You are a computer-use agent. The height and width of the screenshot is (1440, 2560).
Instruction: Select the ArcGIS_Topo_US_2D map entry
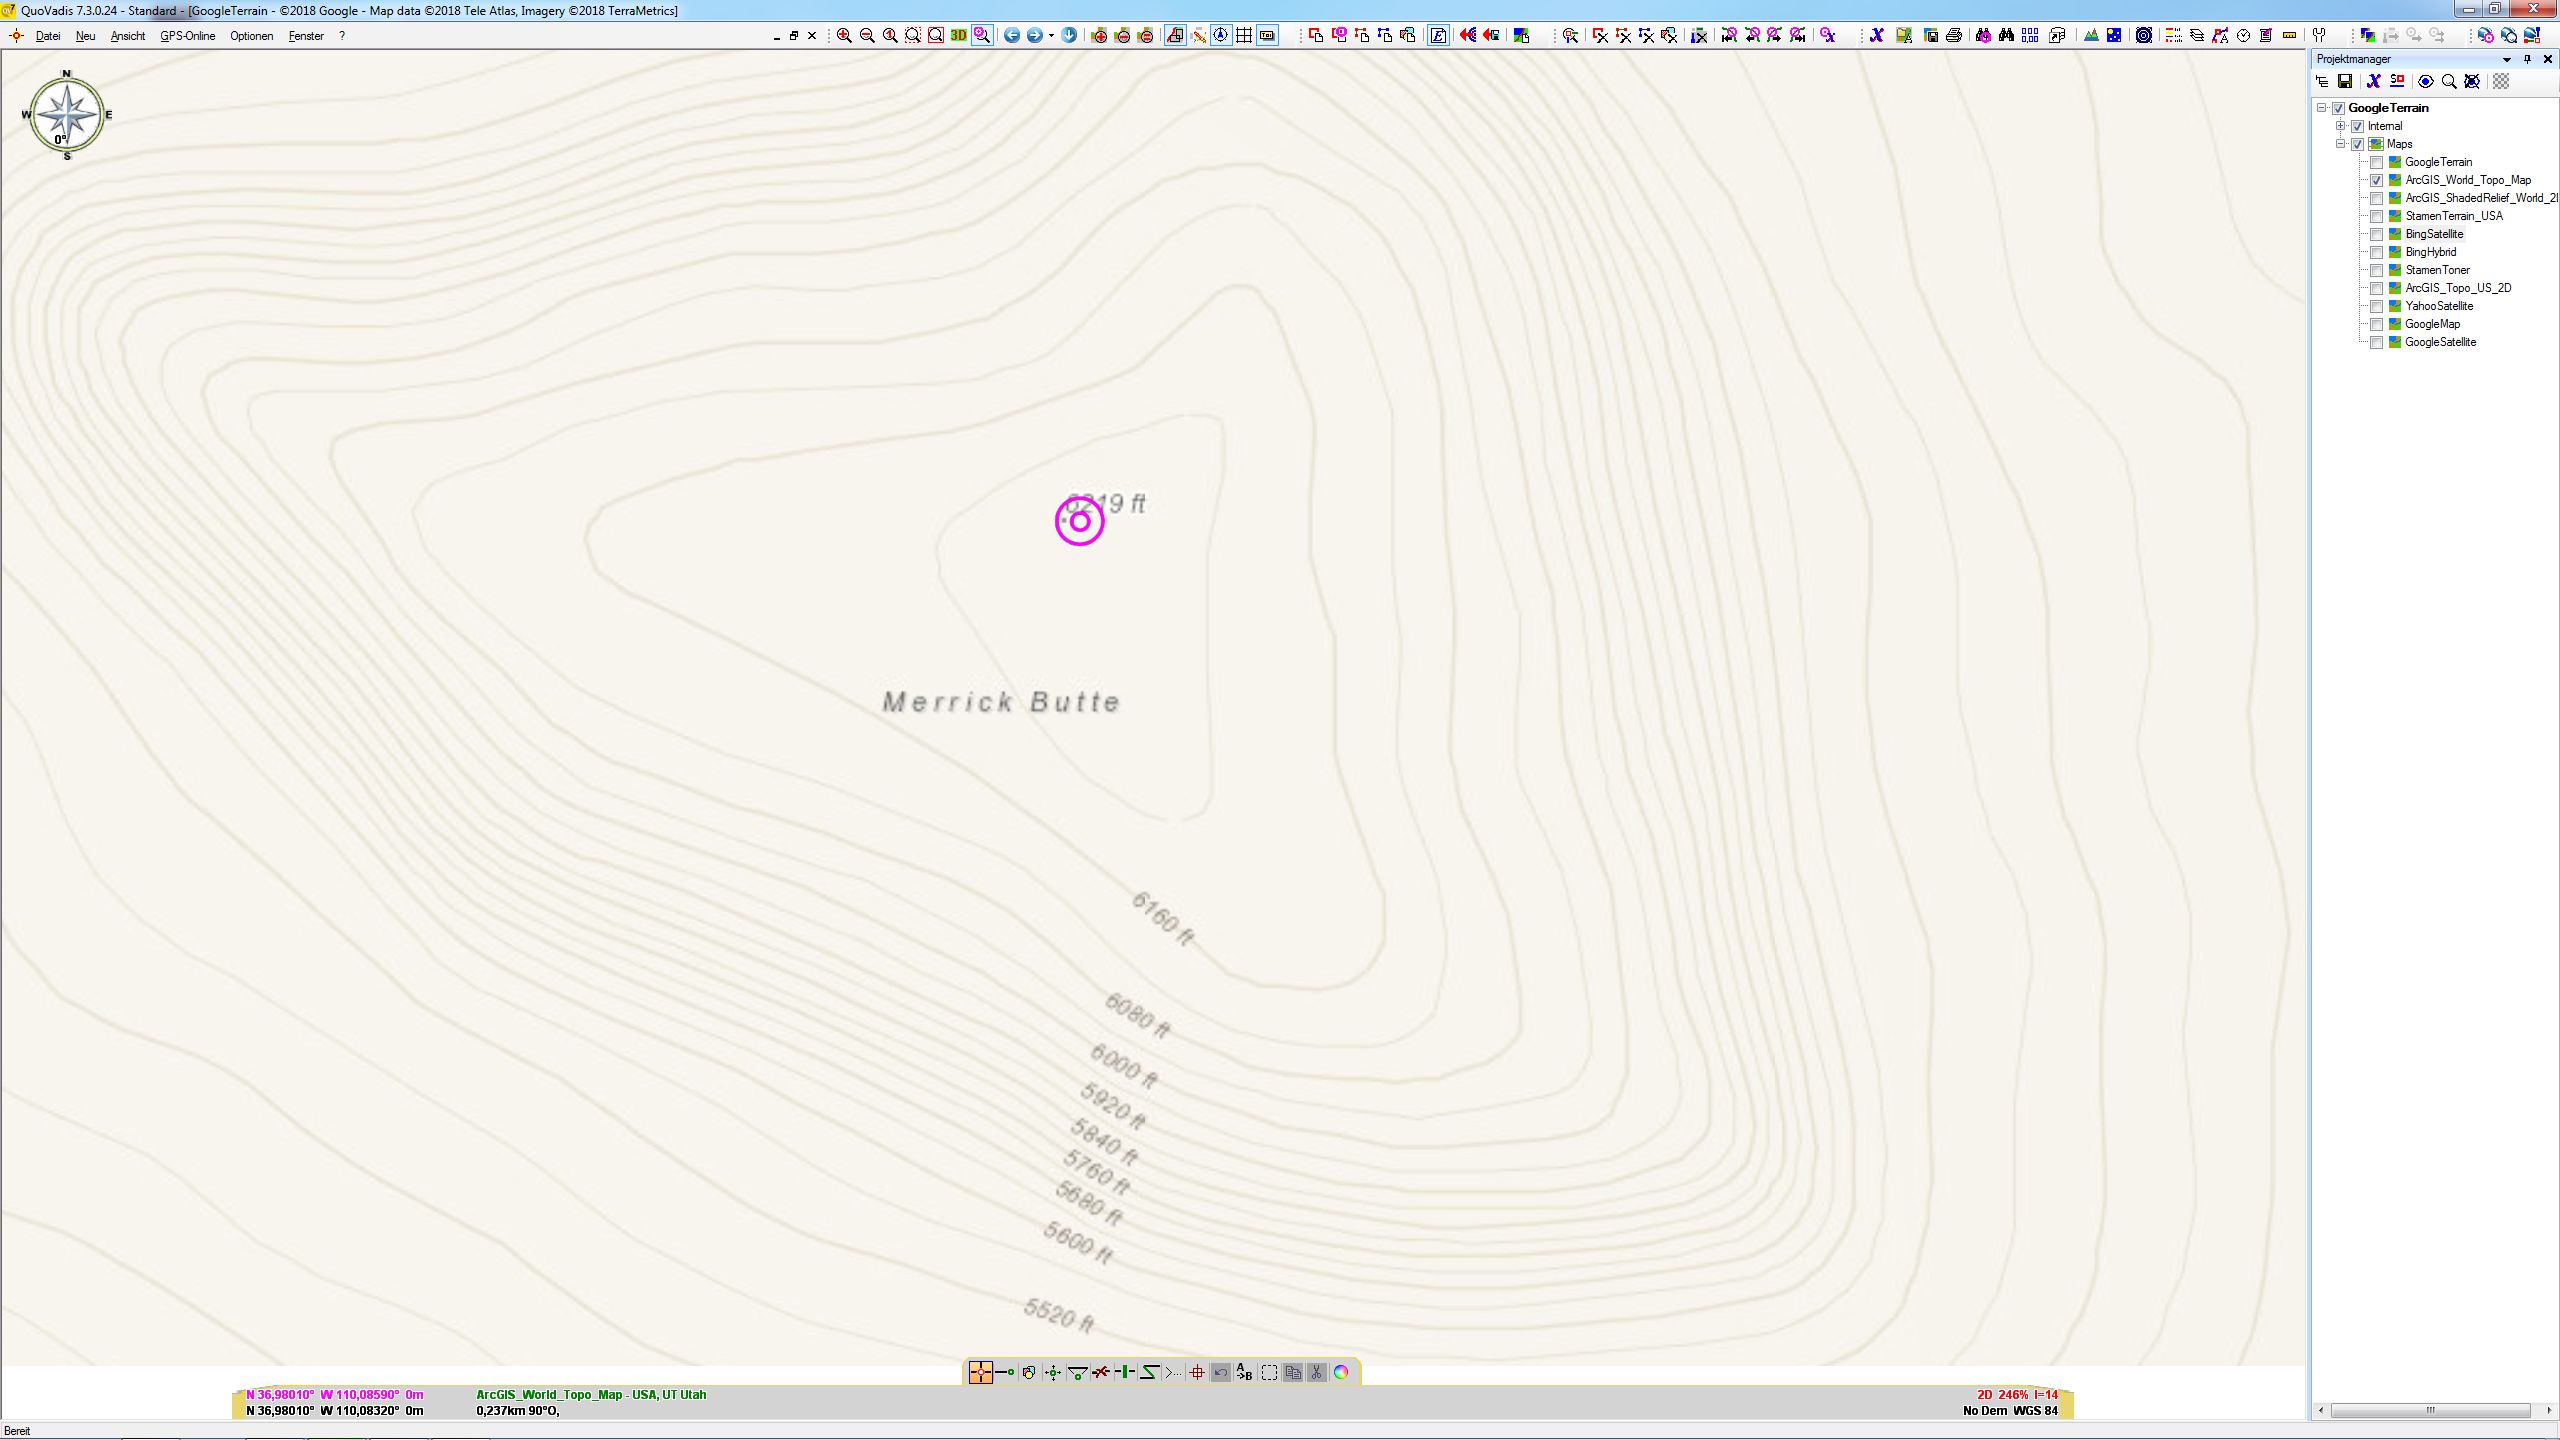tap(2458, 288)
